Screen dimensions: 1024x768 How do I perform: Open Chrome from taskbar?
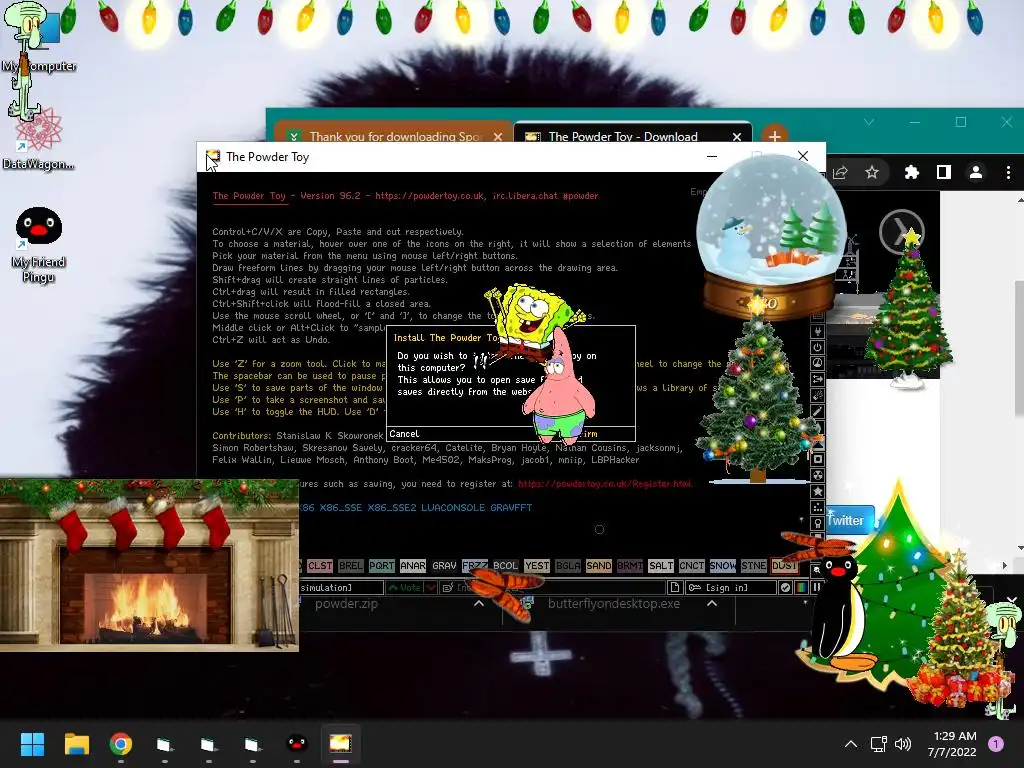[121, 744]
